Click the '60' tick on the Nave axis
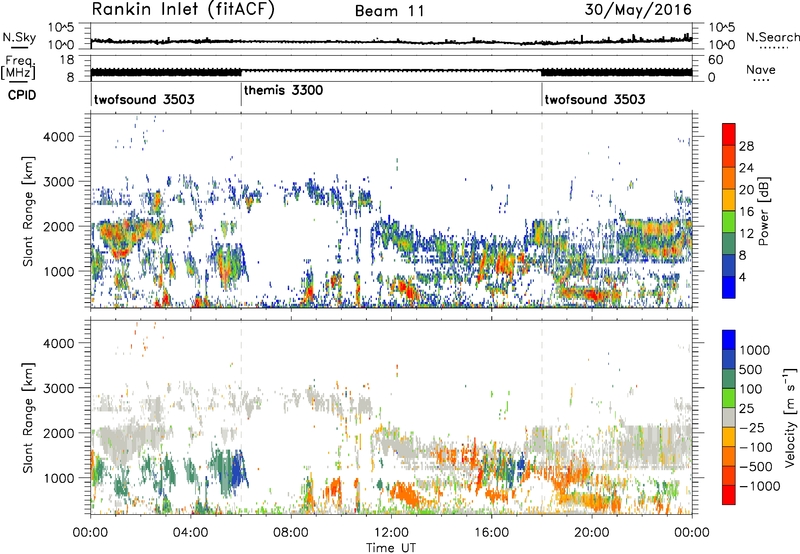 click(716, 60)
